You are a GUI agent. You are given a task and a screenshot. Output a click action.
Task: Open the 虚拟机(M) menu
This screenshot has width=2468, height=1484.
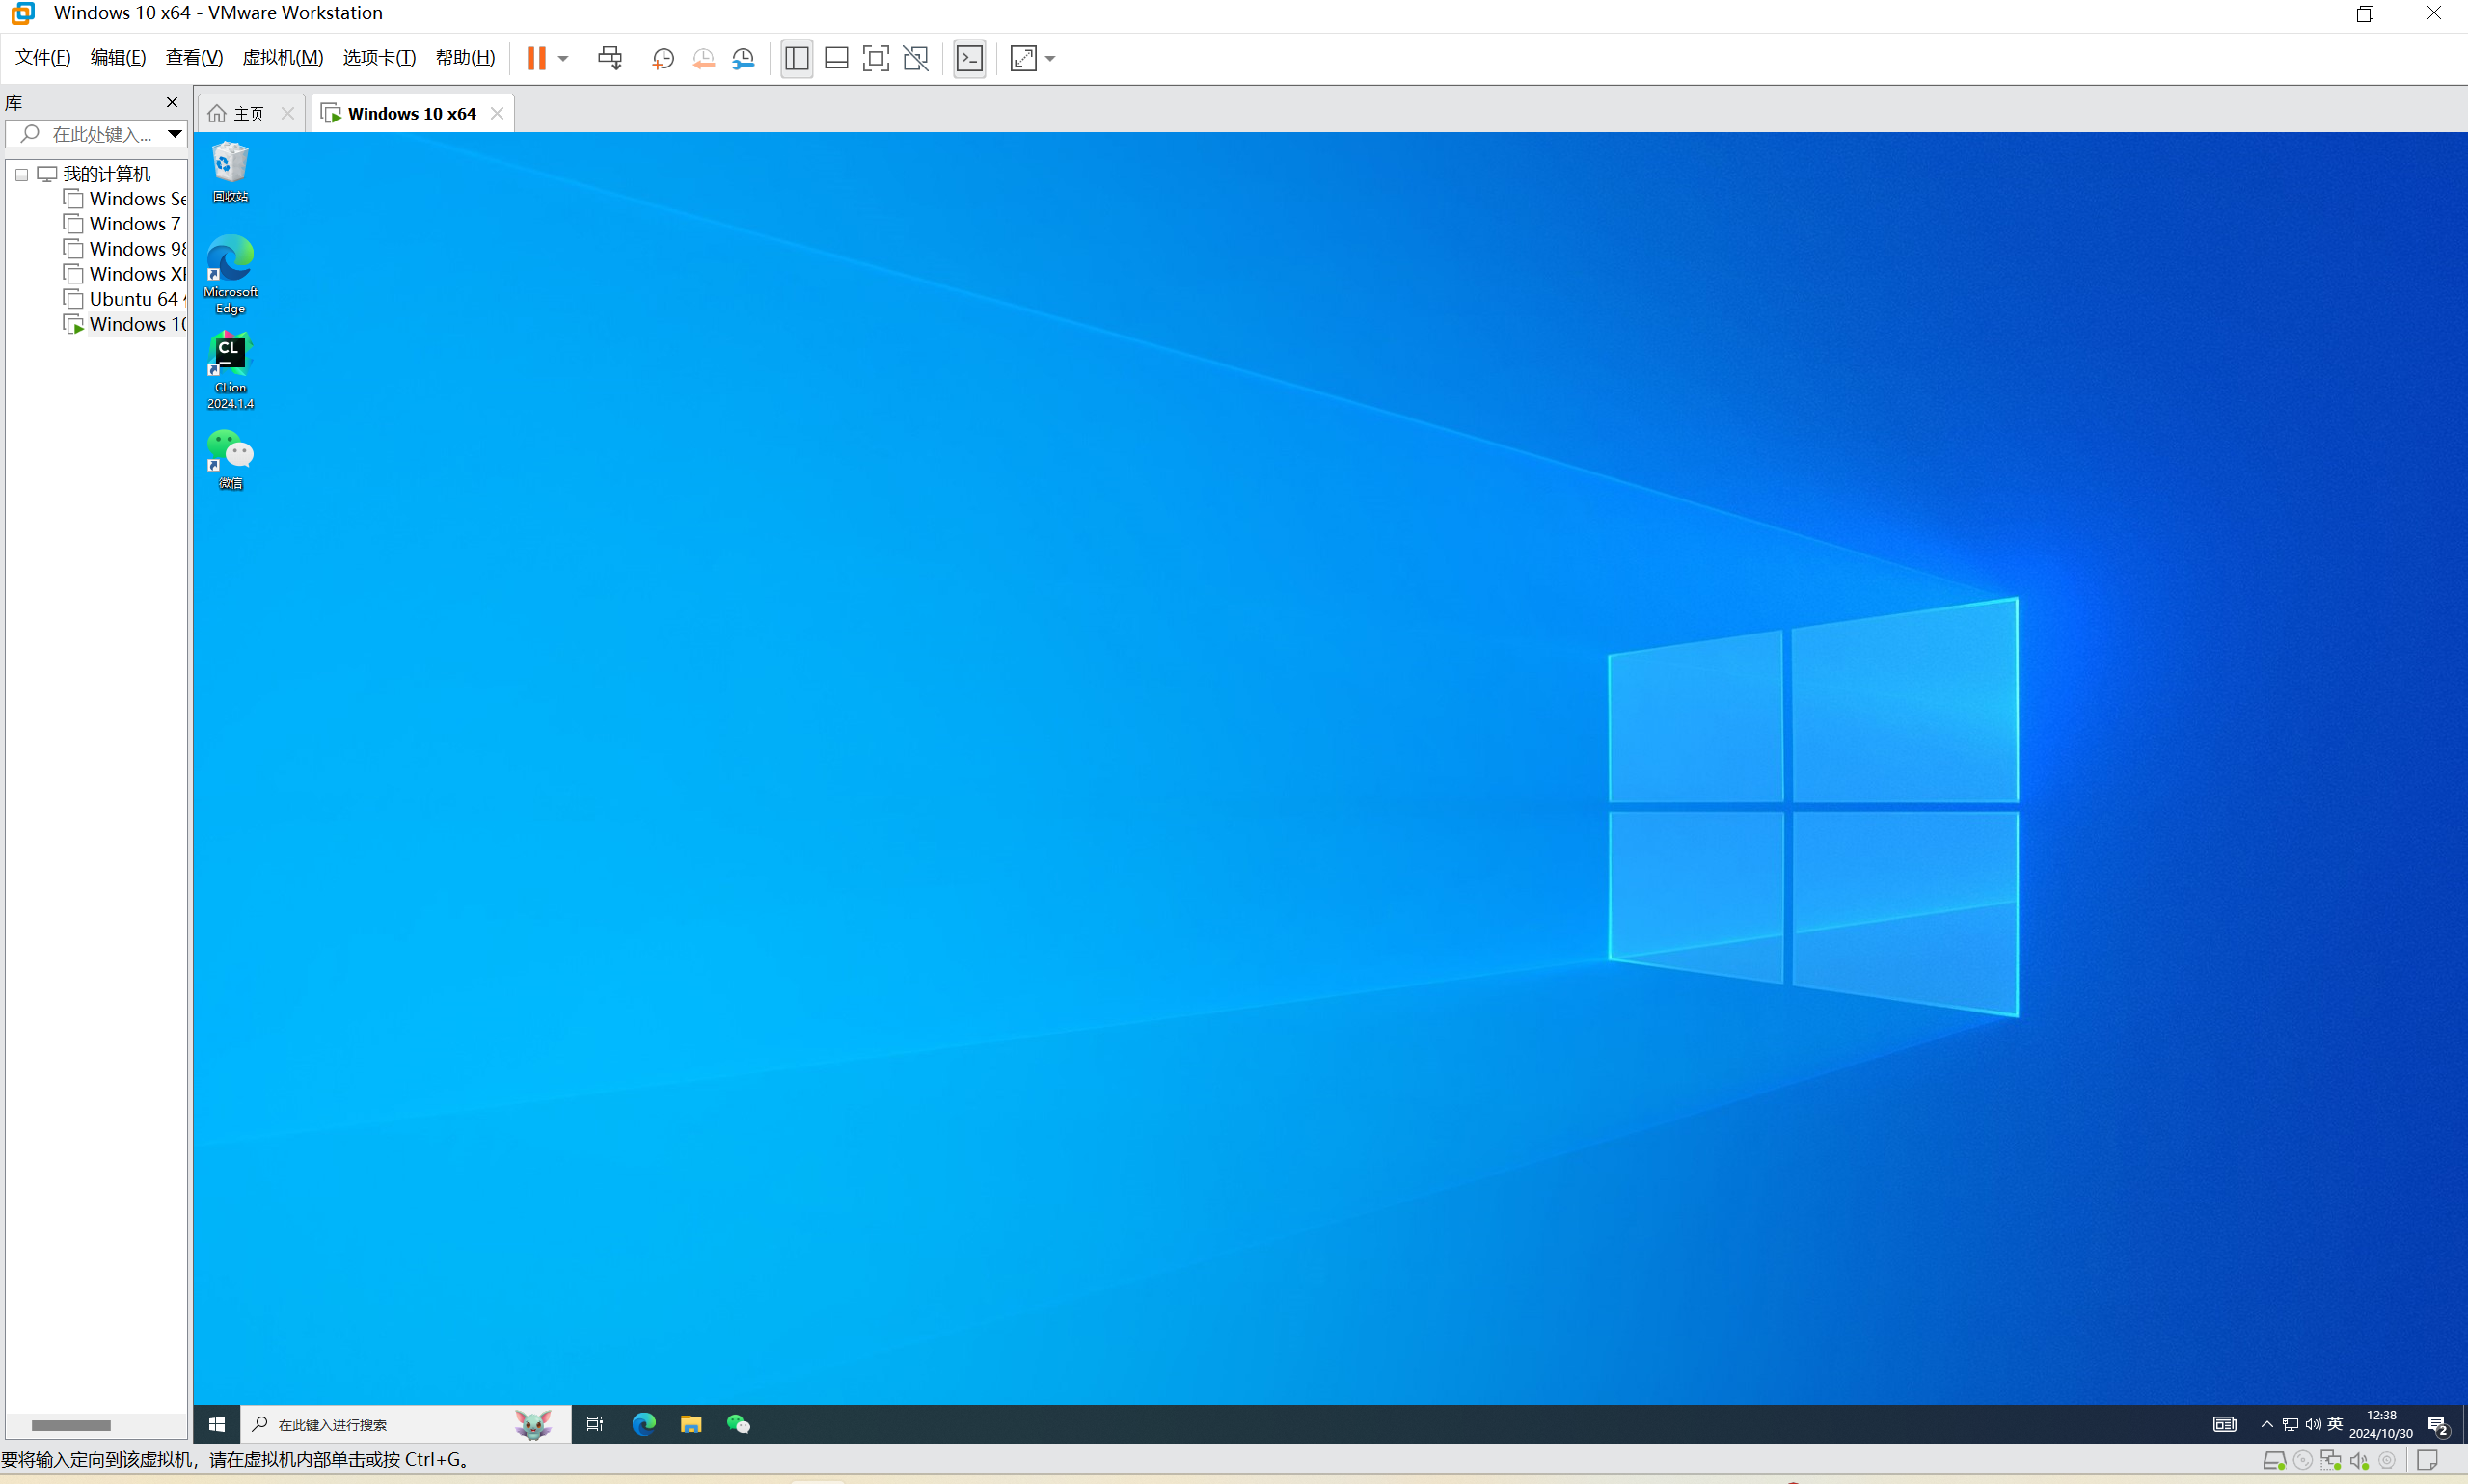282,58
